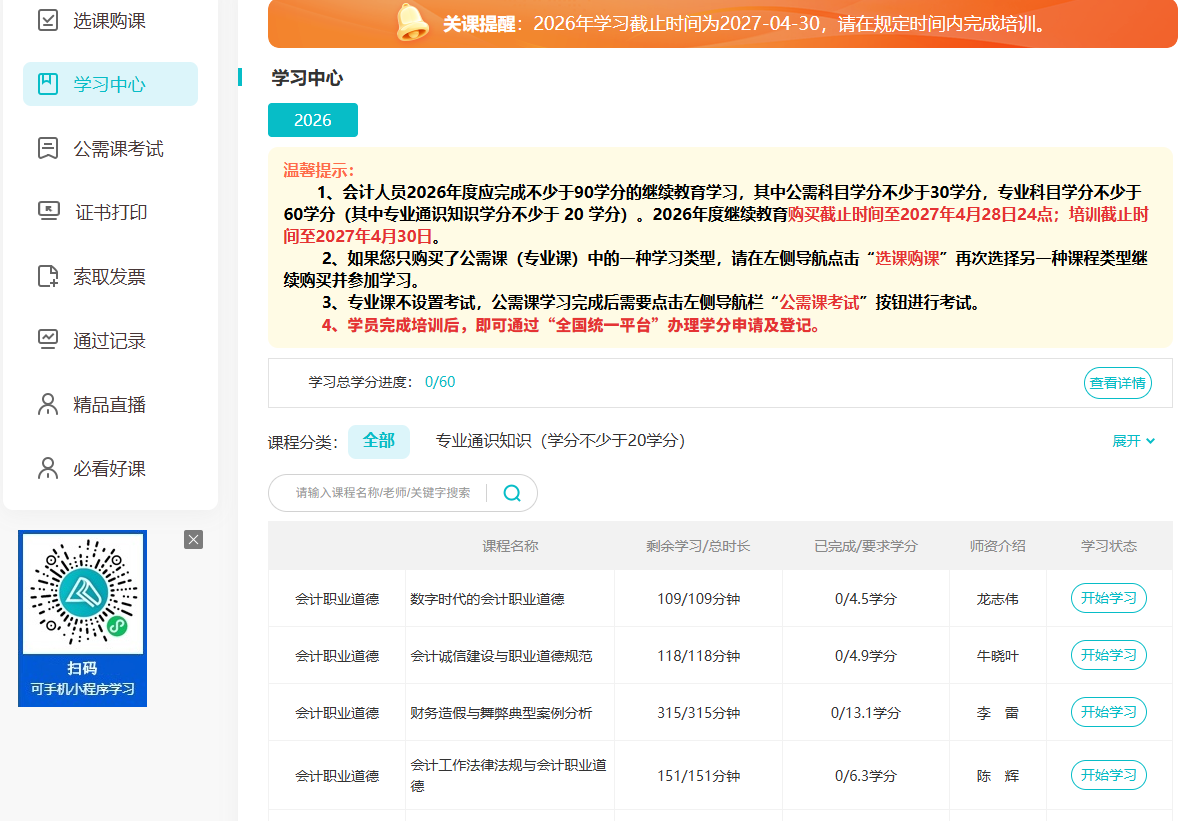Open 证书打印 menu item
The image size is (1203, 821).
pos(110,212)
